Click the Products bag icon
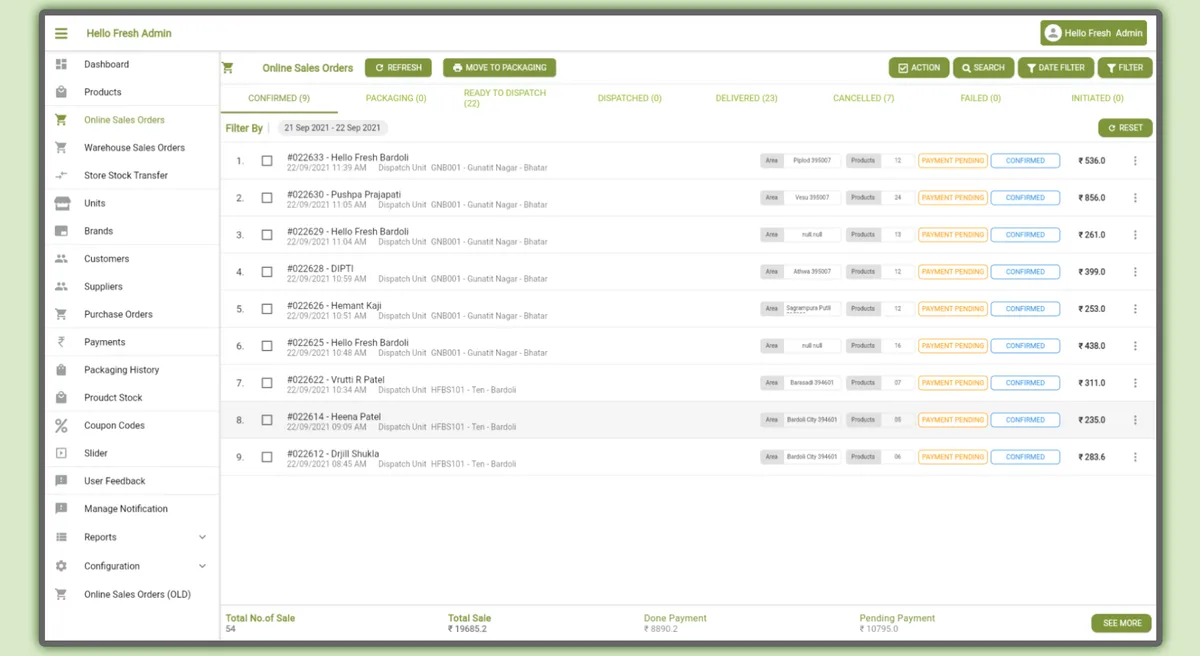Image resolution: width=1200 pixels, height=656 pixels. tap(61, 92)
